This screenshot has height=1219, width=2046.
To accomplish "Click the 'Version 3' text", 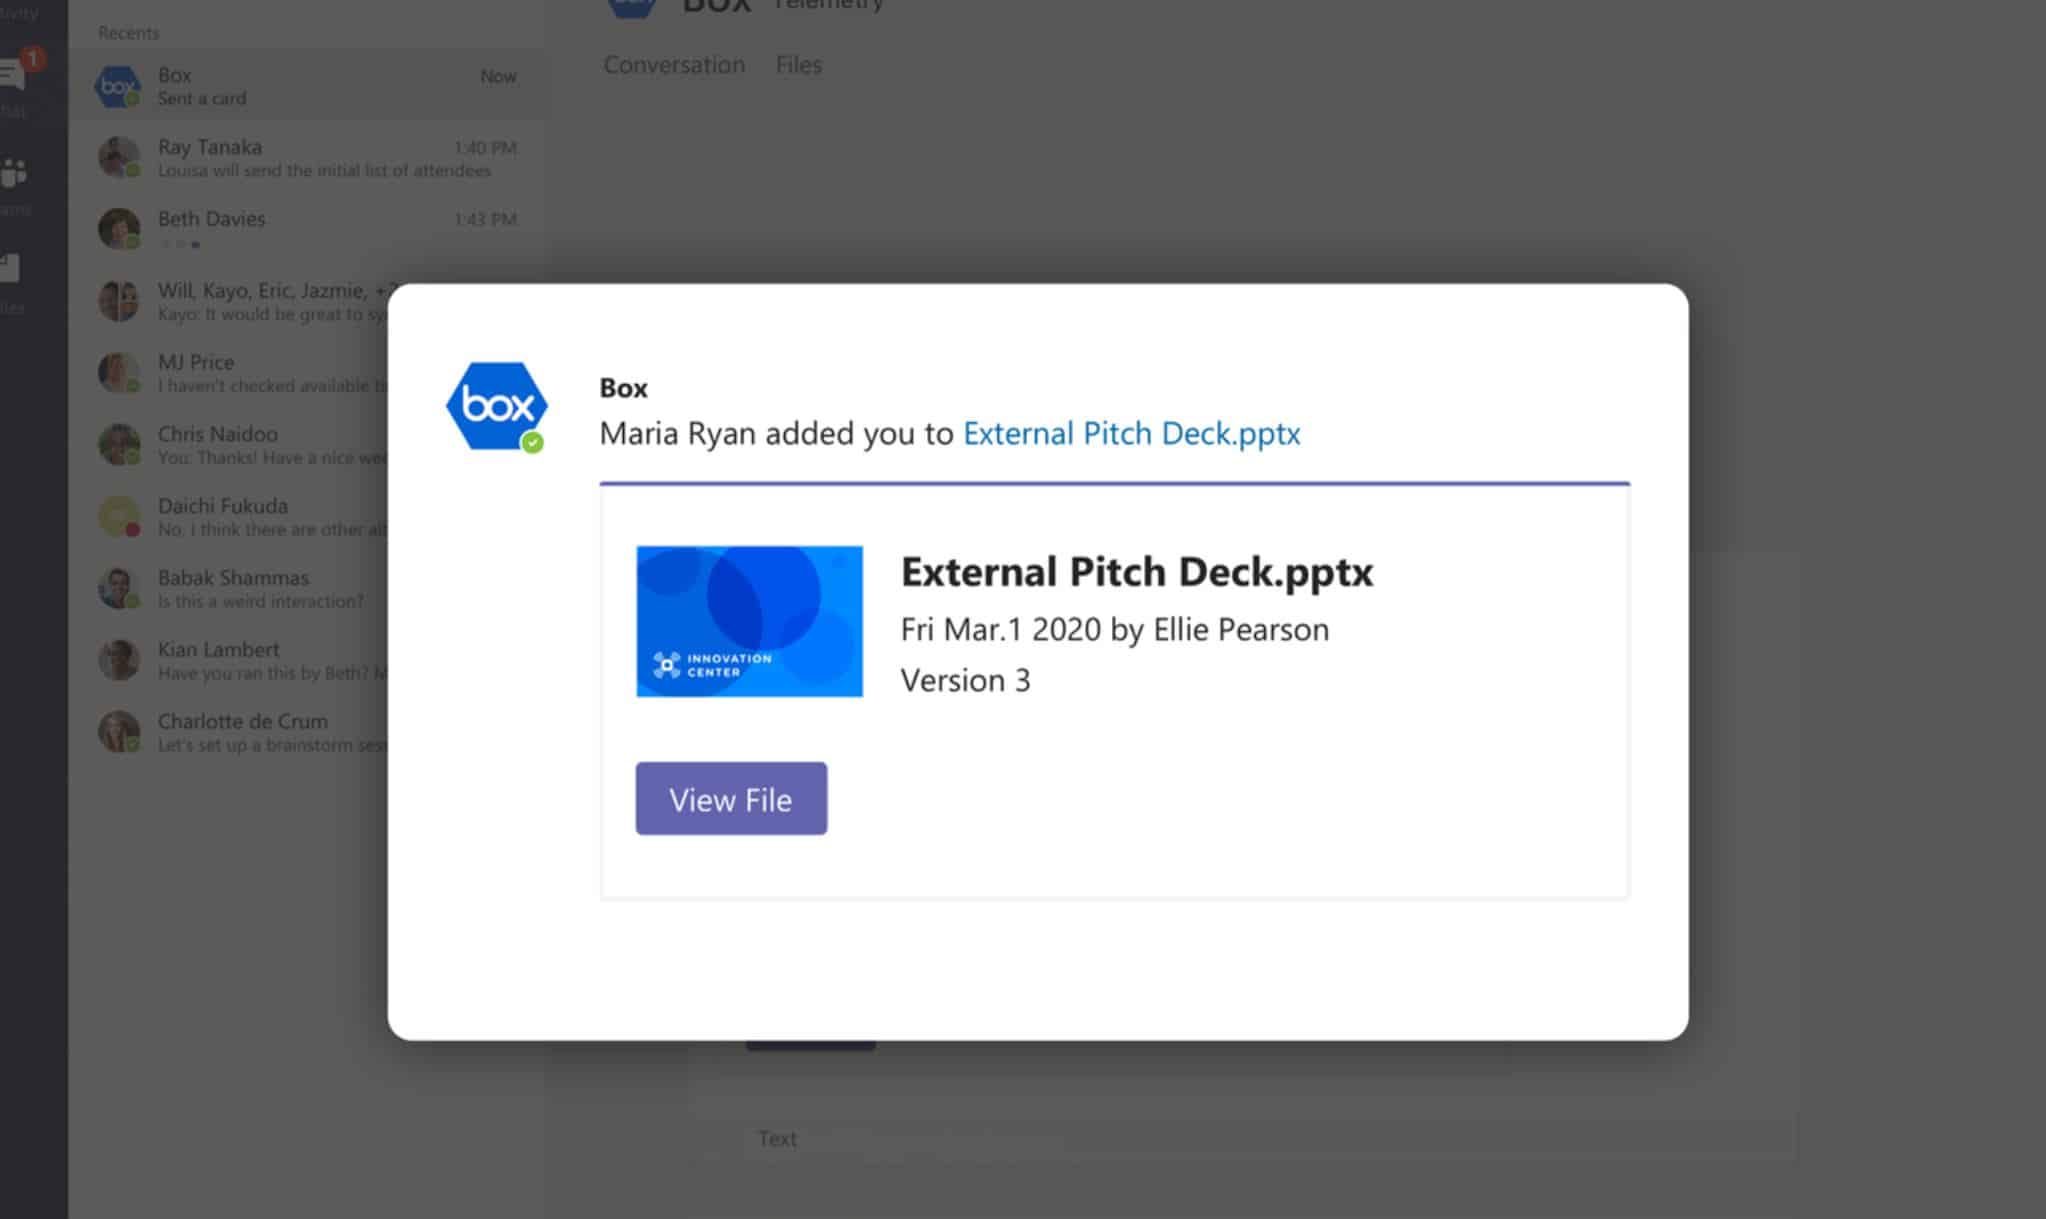I will click(x=965, y=681).
